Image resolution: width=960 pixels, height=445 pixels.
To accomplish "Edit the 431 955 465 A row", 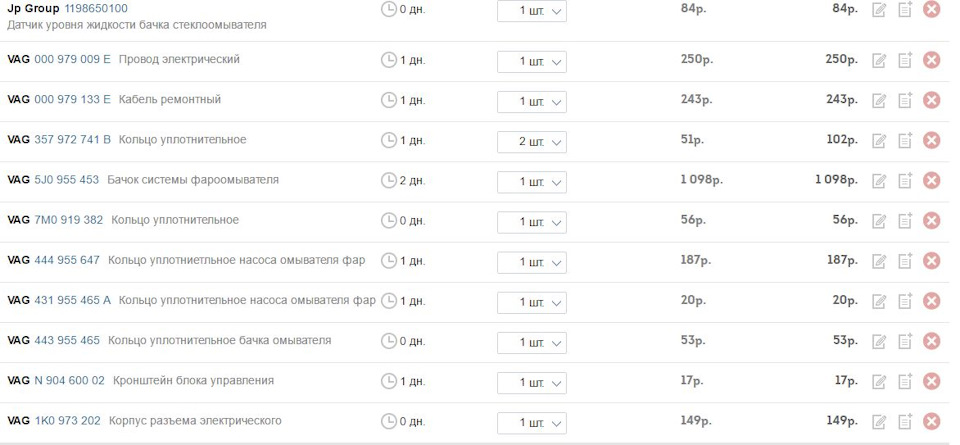I will (880, 301).
